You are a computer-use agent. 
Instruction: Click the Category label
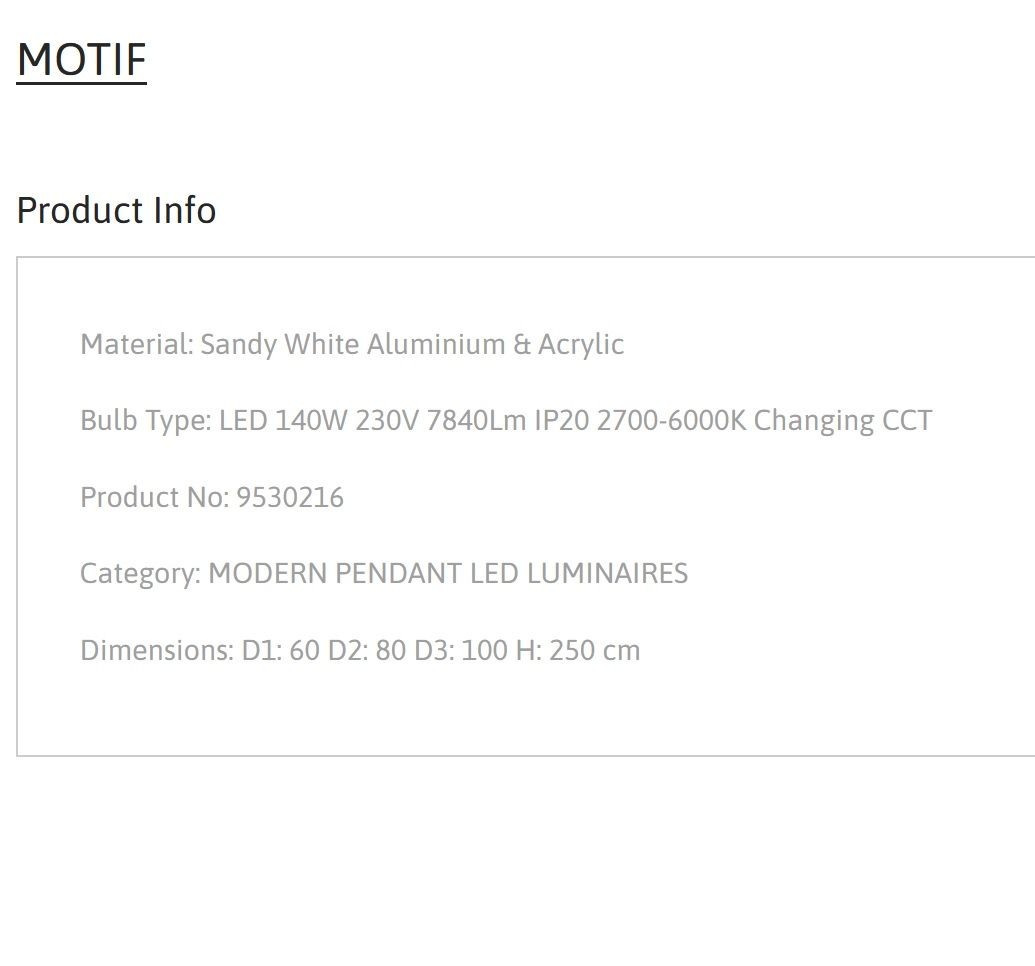(x=140, y=574)
